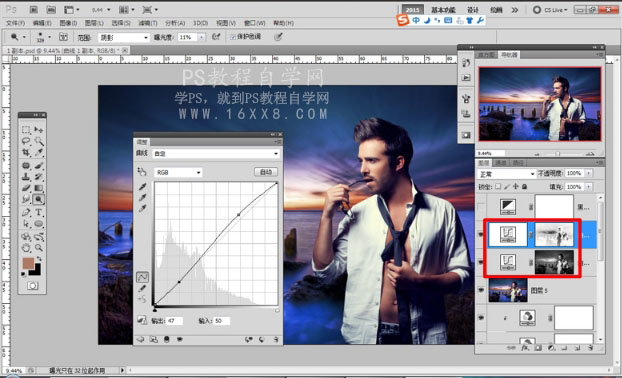
Task: Open the CS Live button
Action: [551, 10]
